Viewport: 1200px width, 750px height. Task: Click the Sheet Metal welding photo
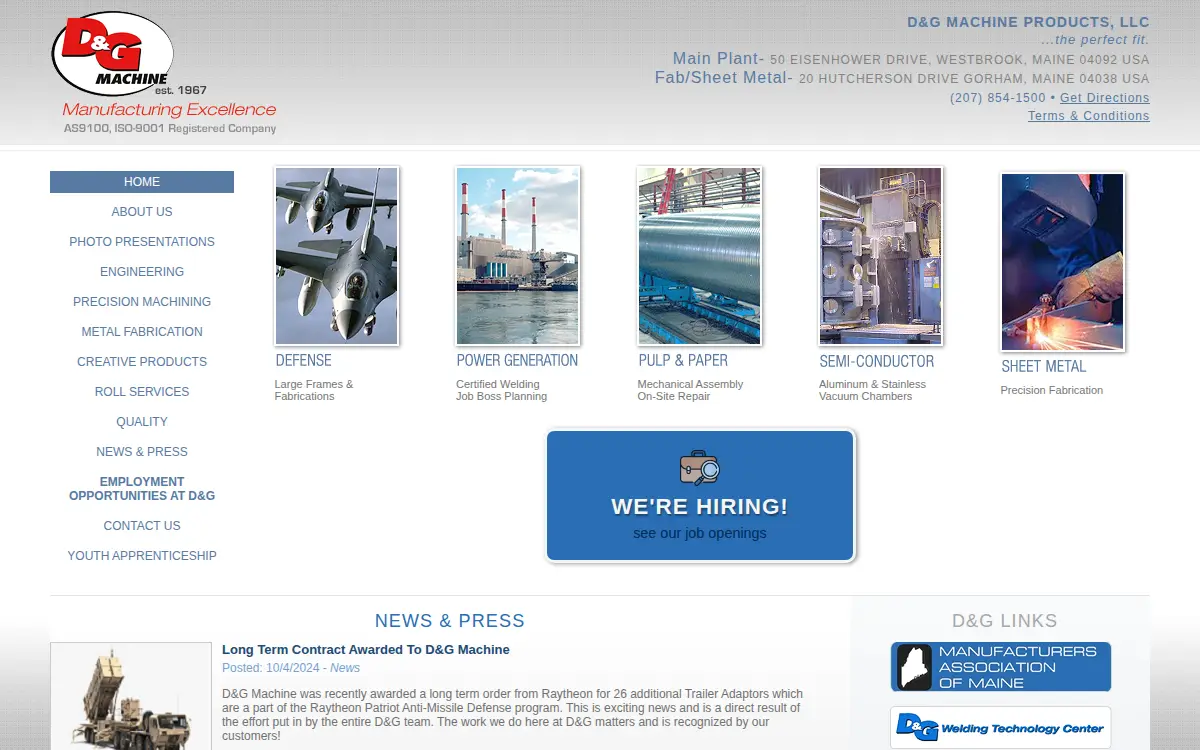[1063, 262]
